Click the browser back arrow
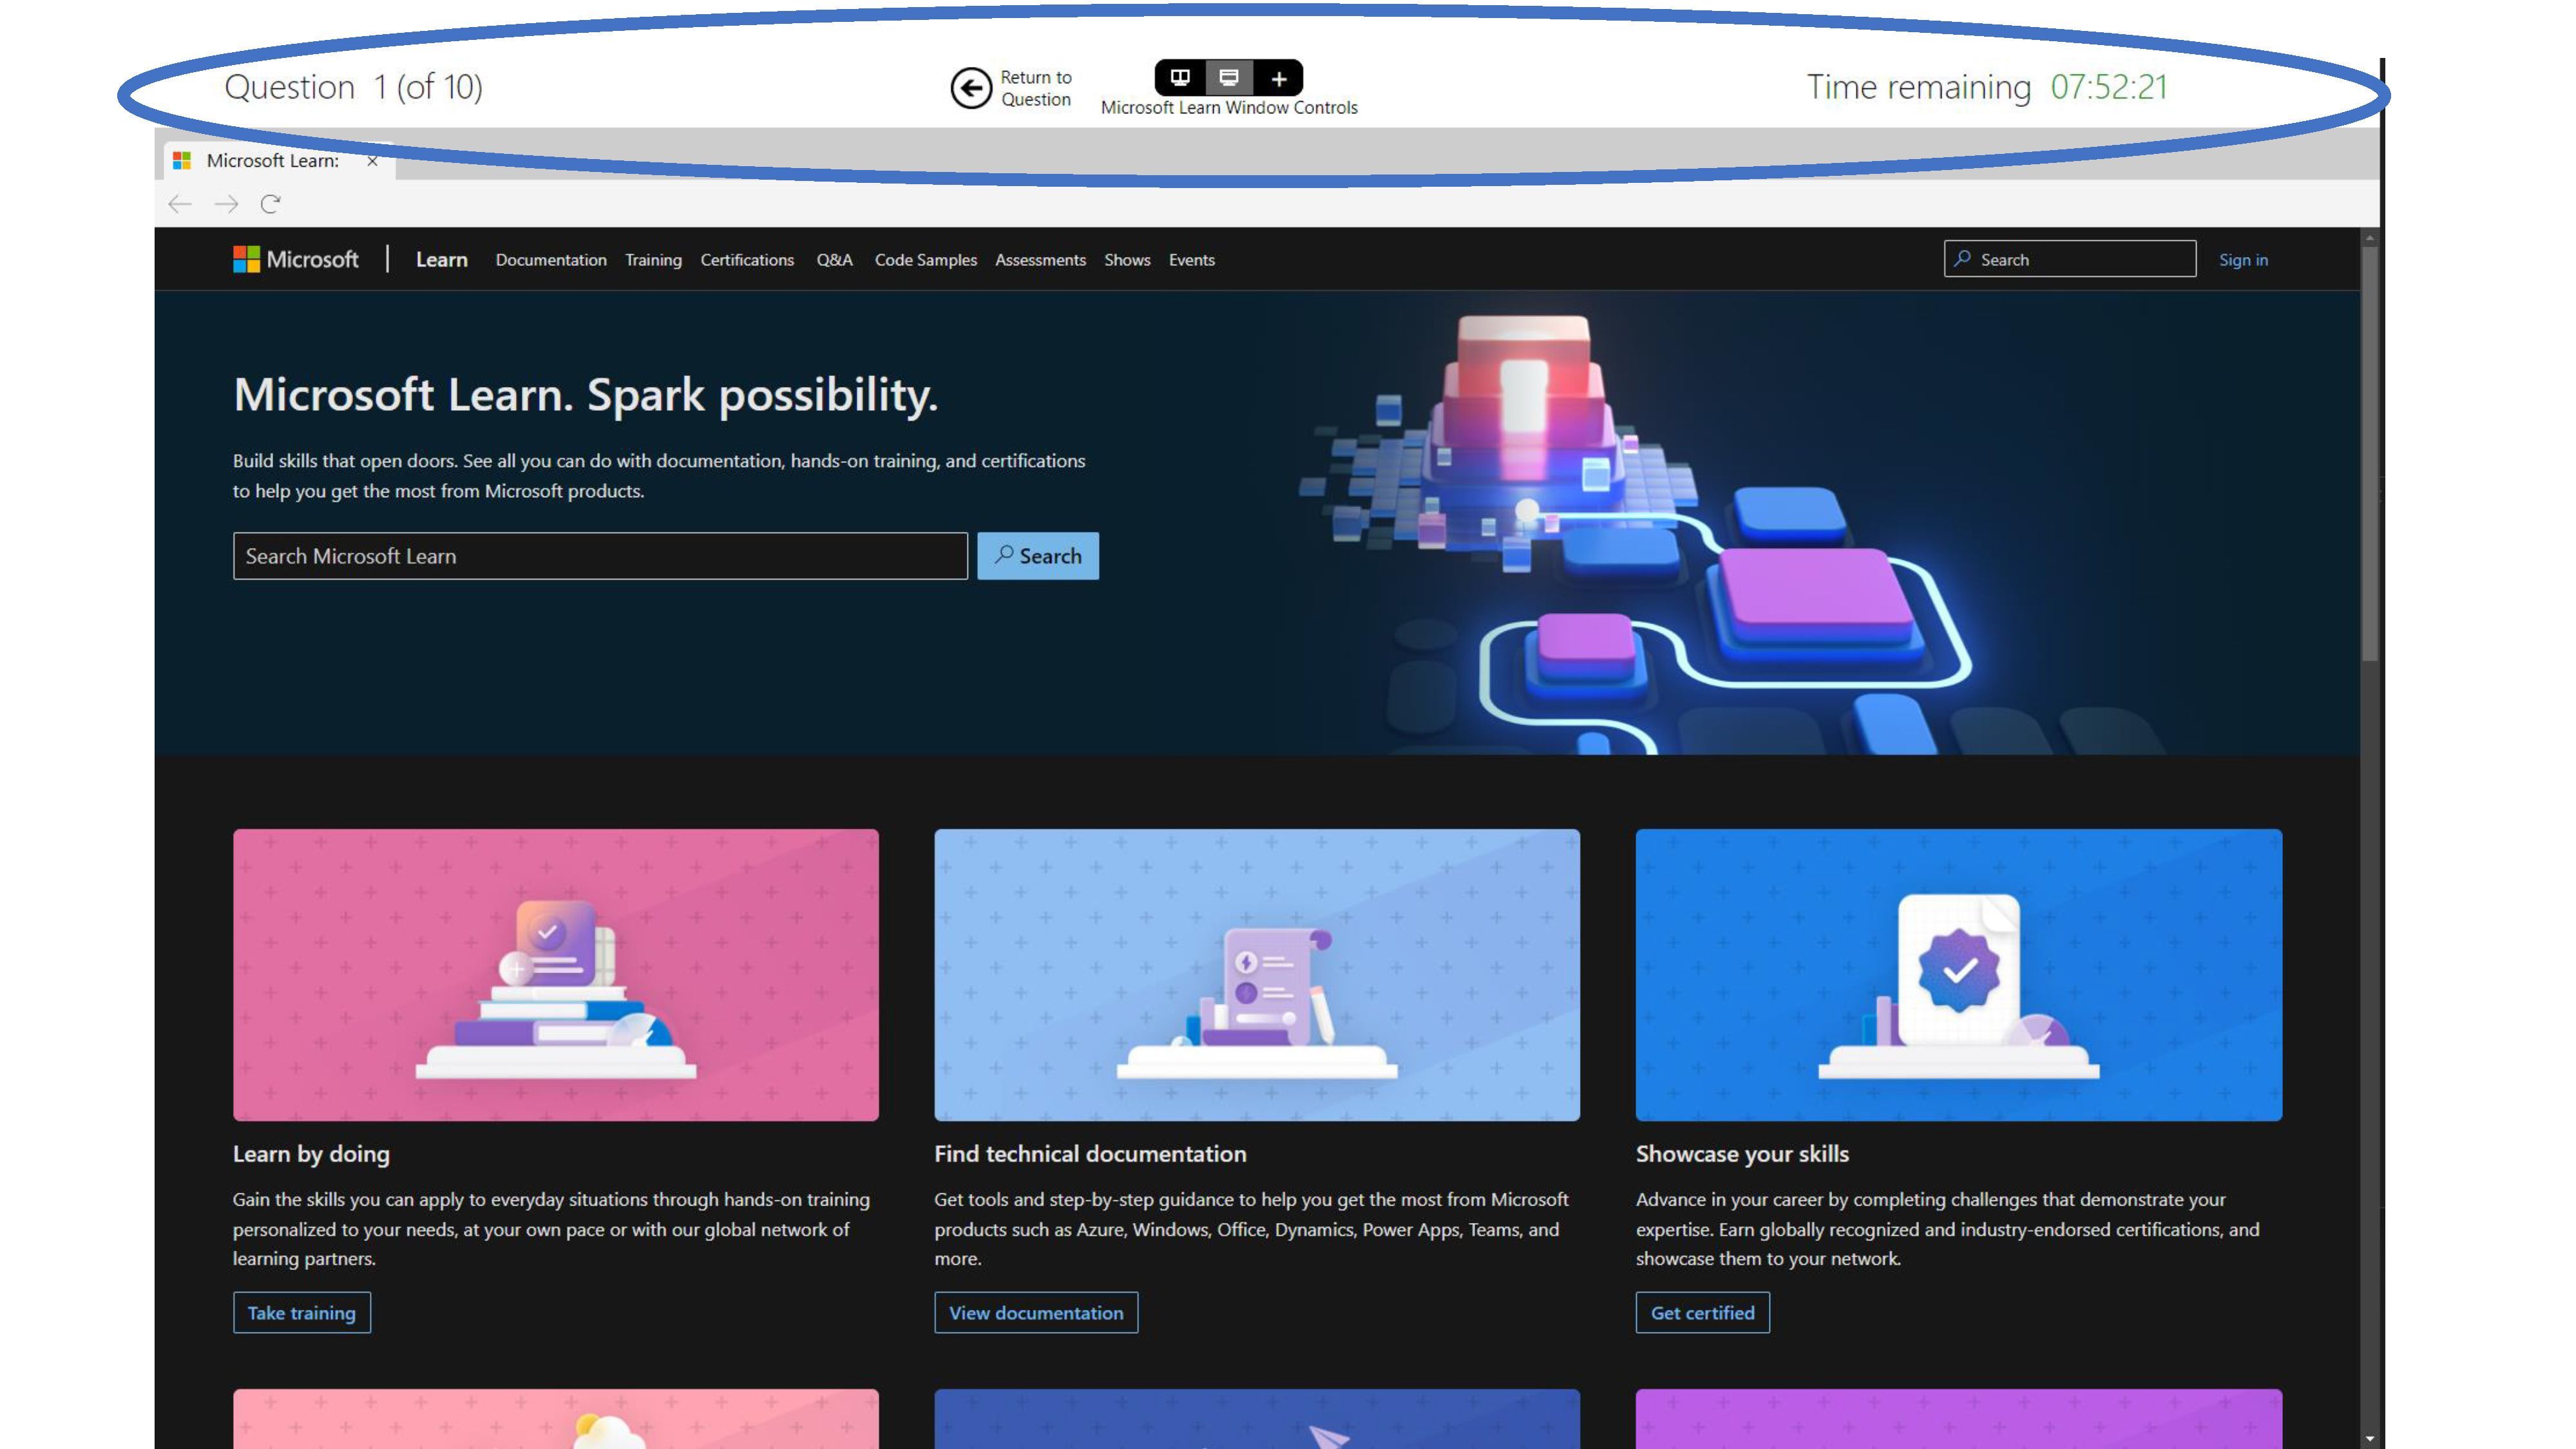2576x1449 pixels. click(x=180, y=204)
